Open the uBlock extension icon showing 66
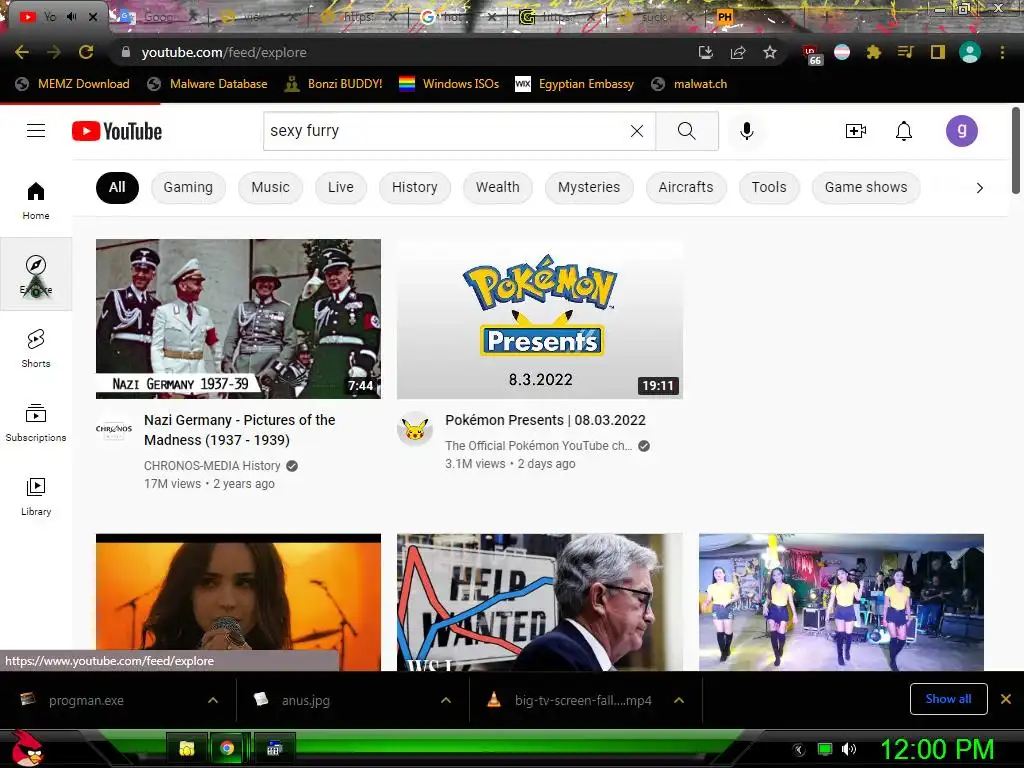This screenshot has width=1024, height=768. [x=812, y=55]
